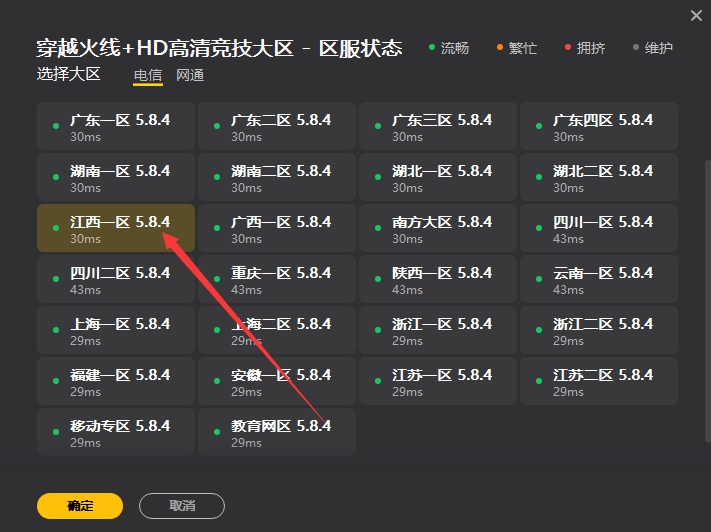Select server 上海一区 5.8.4
The height and width of the screenshot is (532, 711).
(x=116, y=330)
